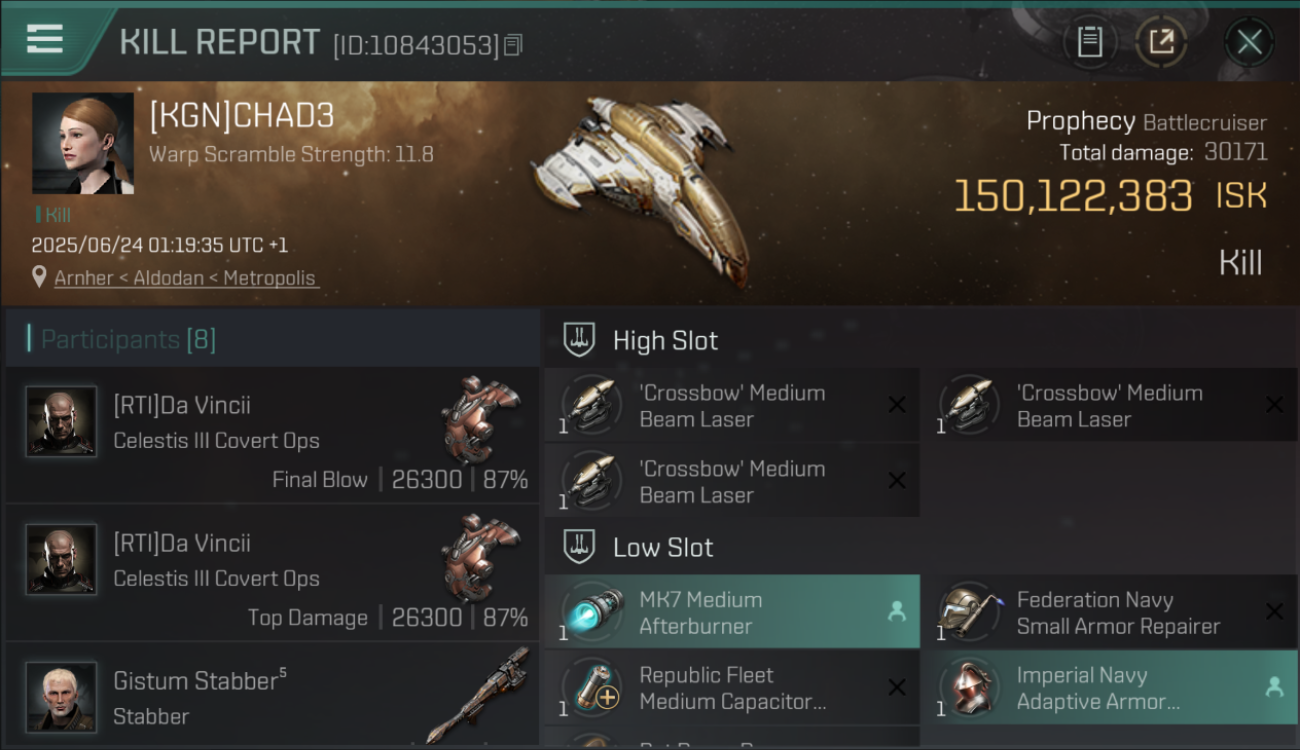Image resolution: width=1300 pixels, height=750 pixels.
Task: Open the clipboard report icon
Action: click(1090, 42)
